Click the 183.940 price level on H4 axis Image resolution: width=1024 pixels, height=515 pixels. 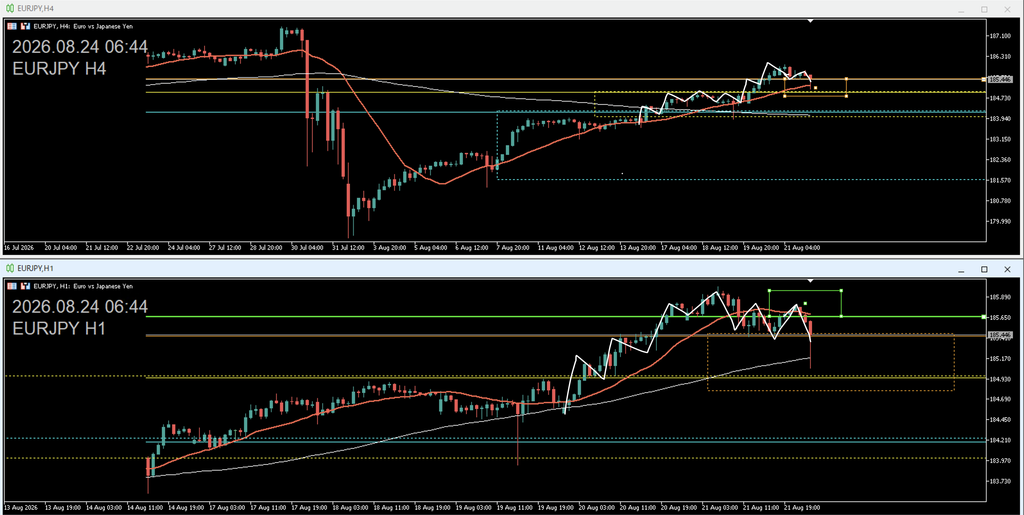1001,119
